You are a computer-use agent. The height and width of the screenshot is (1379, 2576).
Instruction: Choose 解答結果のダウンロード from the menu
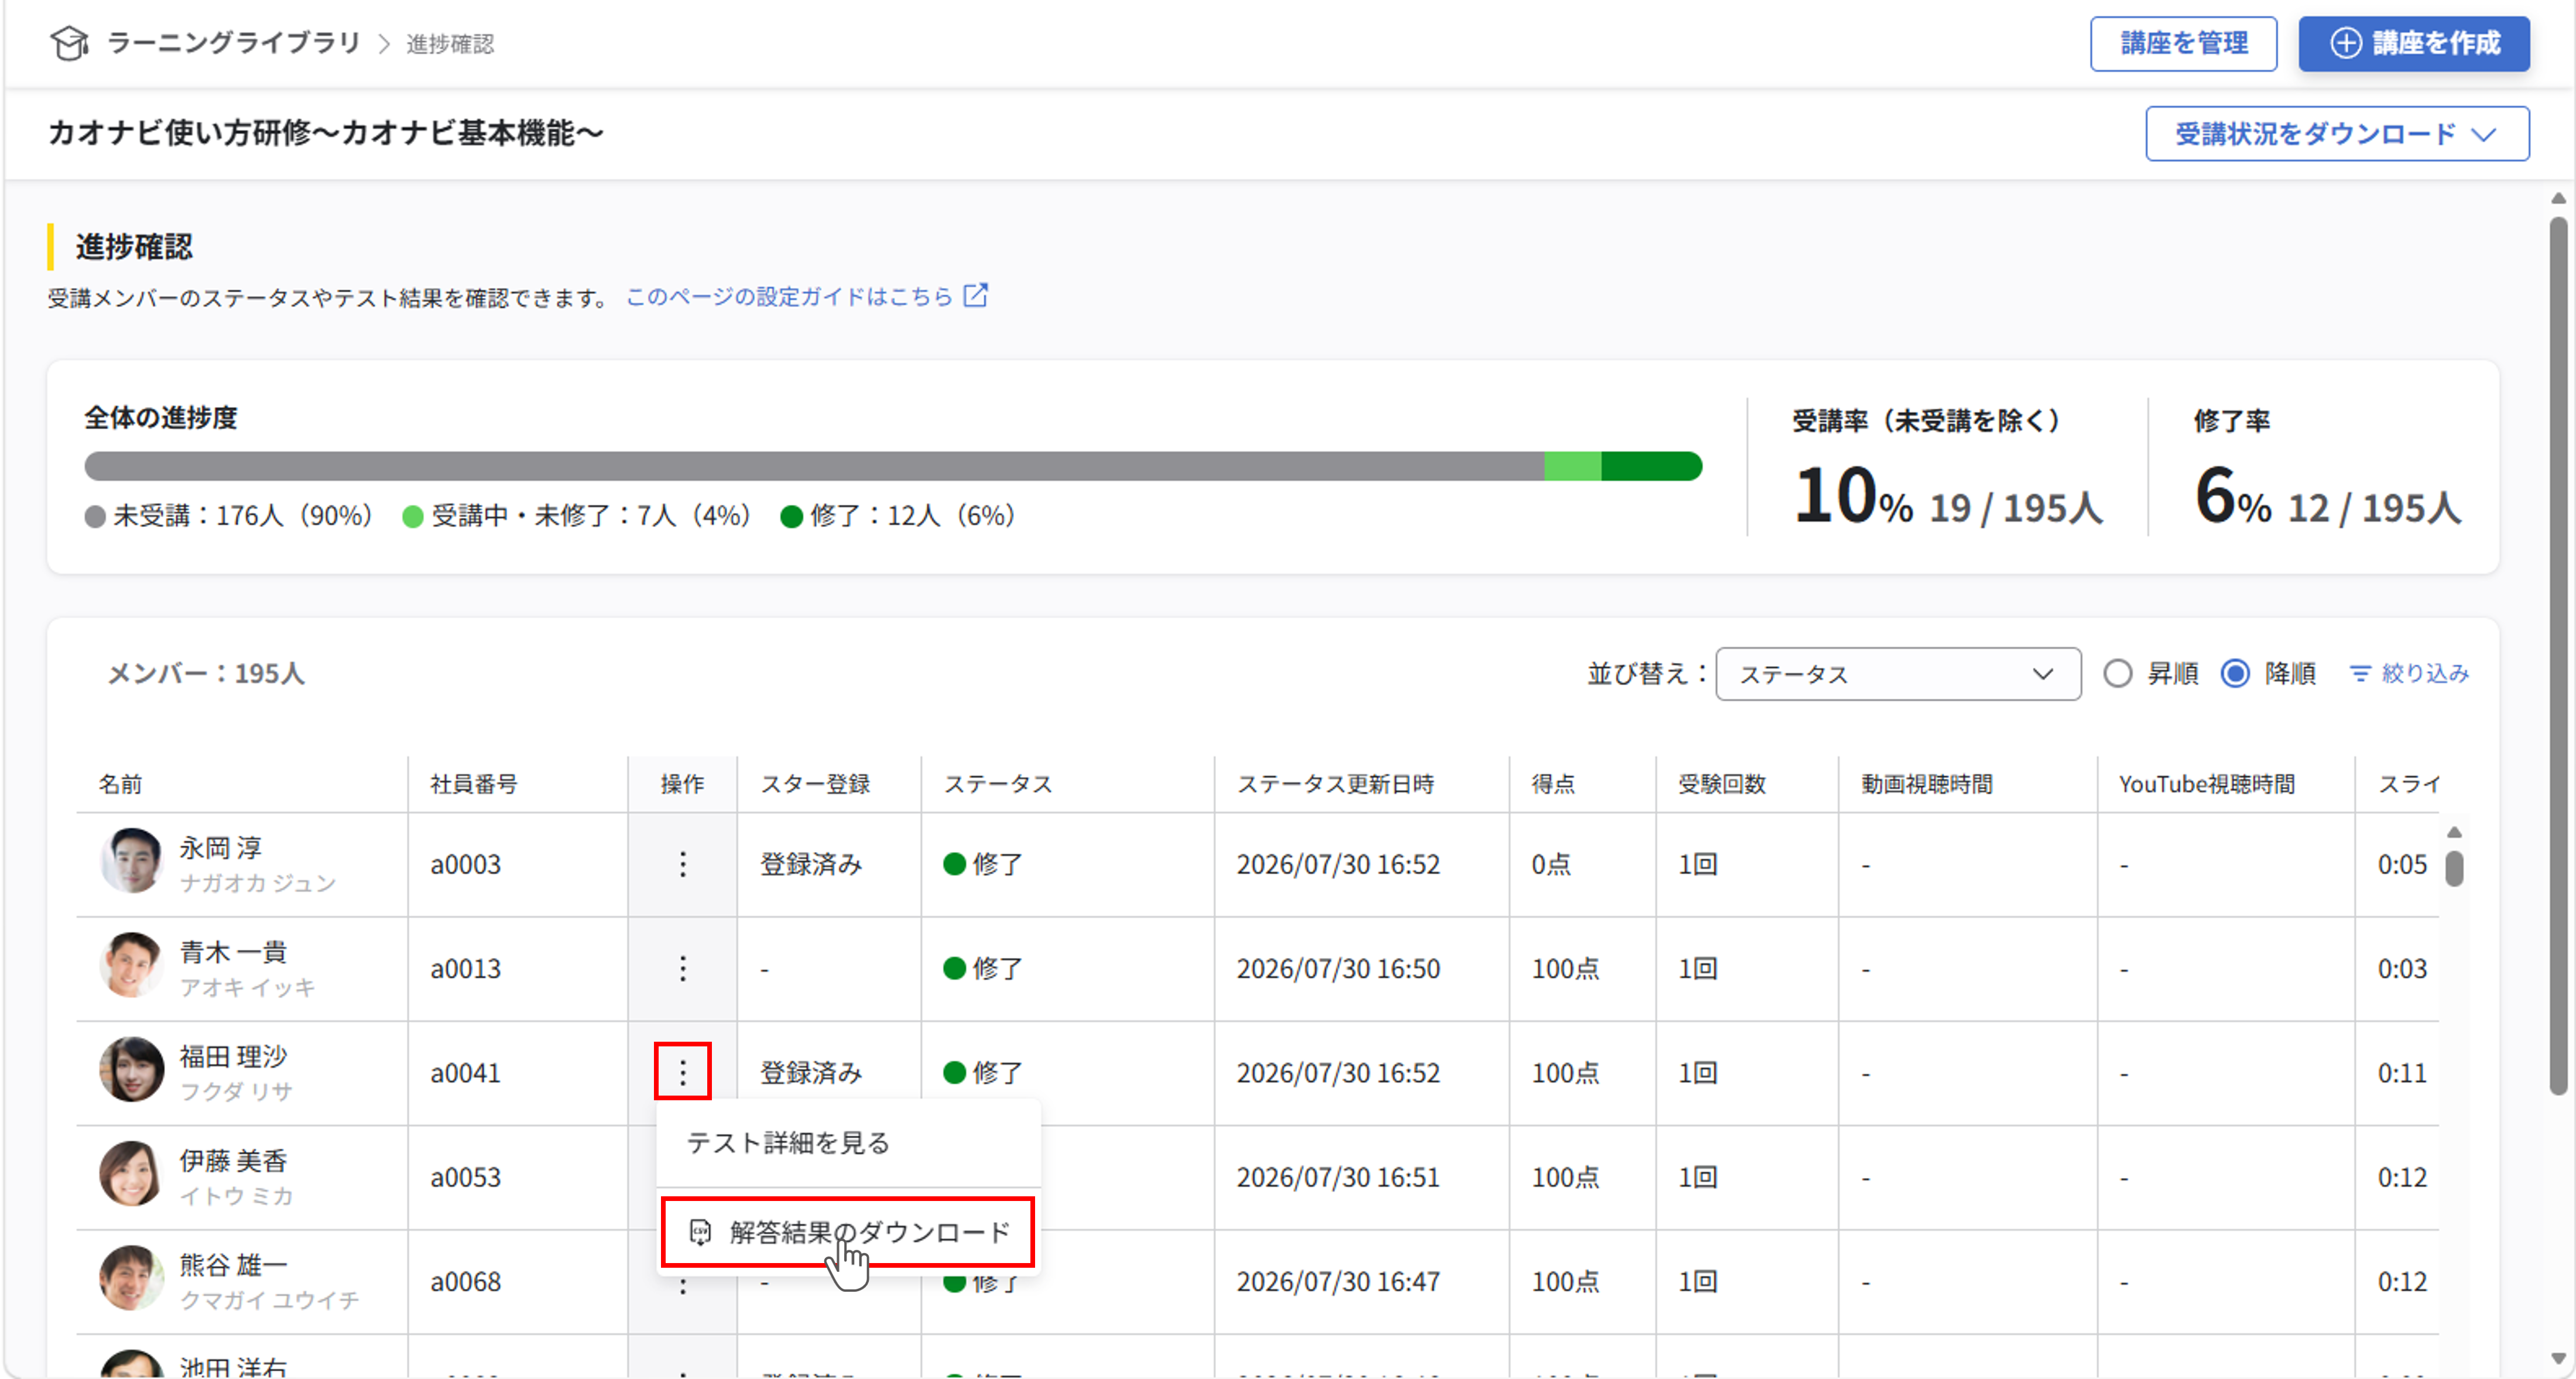848,1232
